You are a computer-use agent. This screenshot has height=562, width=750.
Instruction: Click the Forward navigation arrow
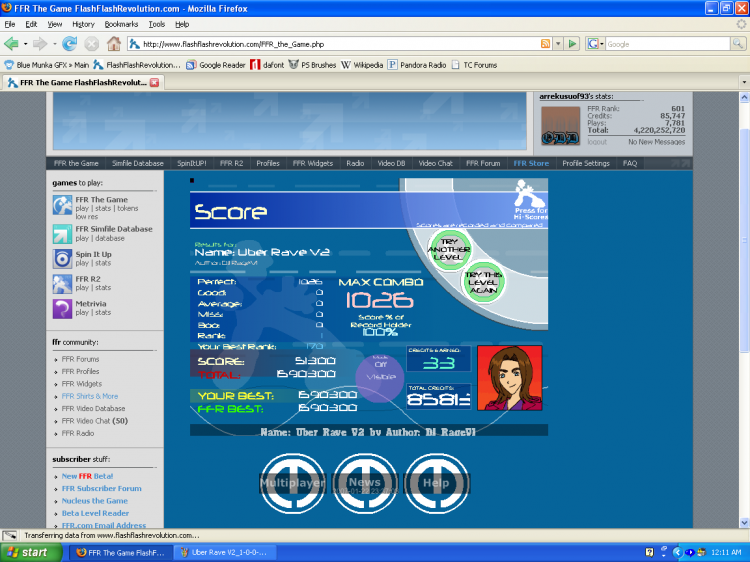coord(40,44)
